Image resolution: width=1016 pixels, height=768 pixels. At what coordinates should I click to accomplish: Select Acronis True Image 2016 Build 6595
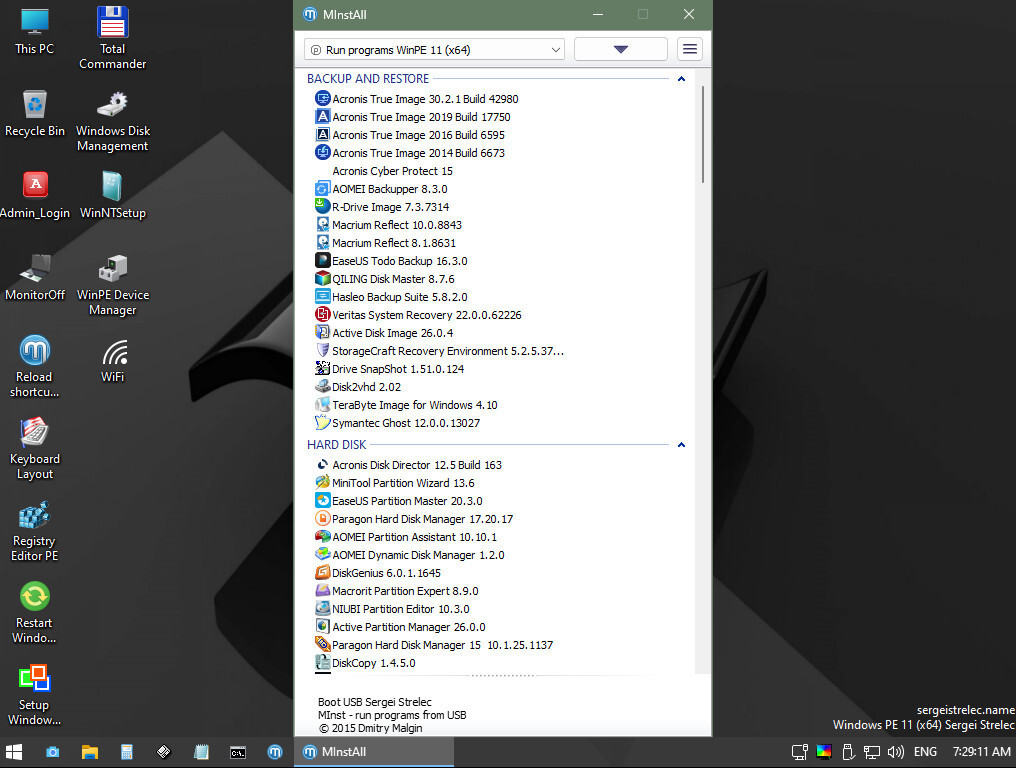(x=419, y=135)
